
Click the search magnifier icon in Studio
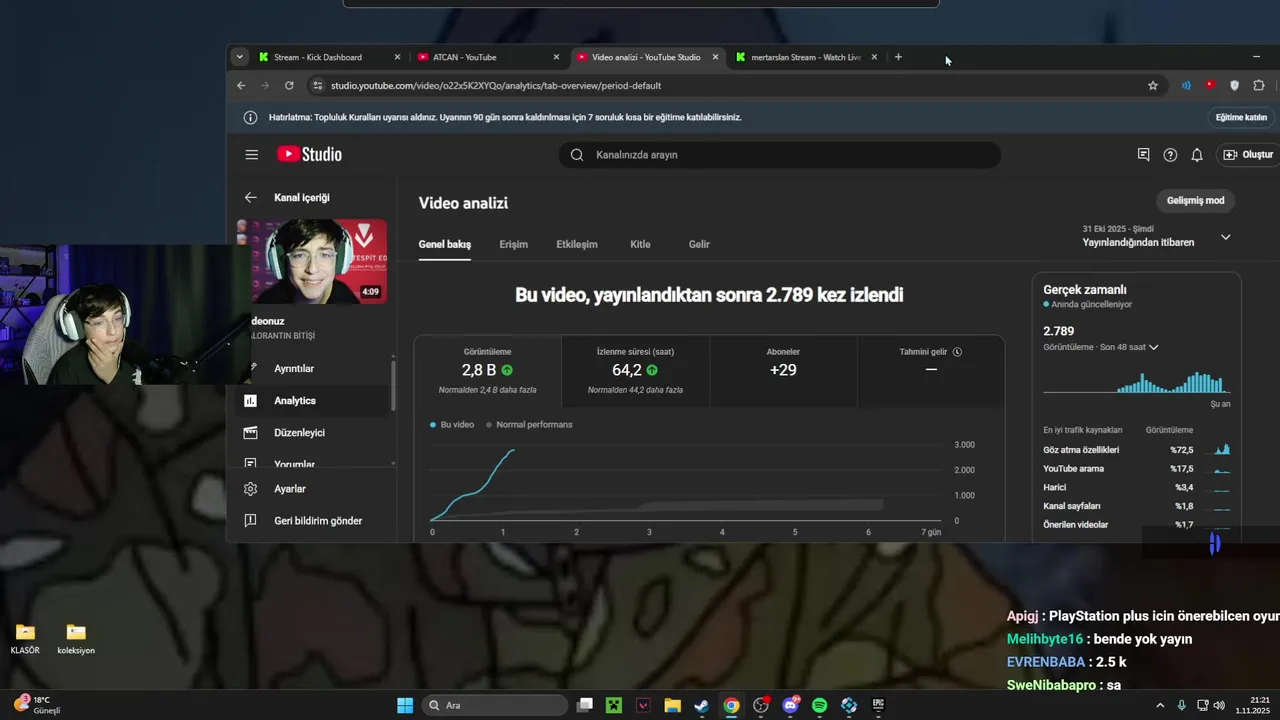click(577, 155)
